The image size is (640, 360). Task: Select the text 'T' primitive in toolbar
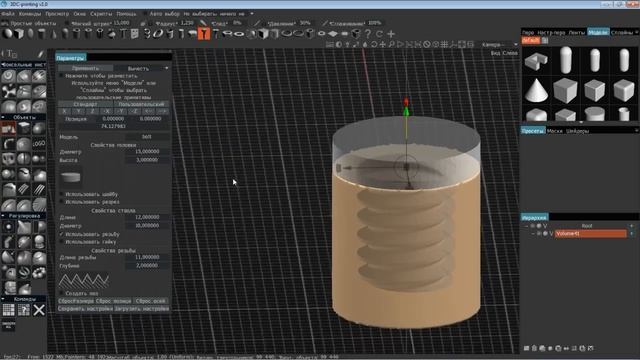(123, 34)
